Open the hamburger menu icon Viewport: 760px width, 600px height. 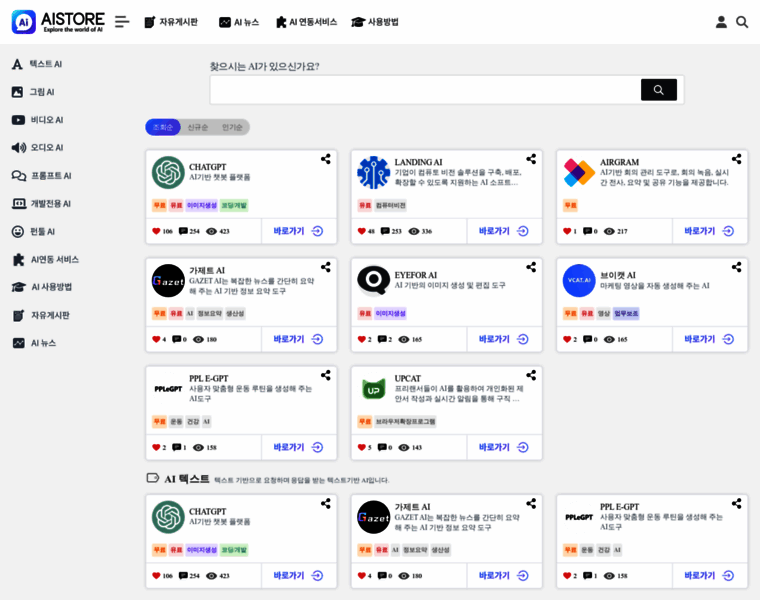[x=122, y=22]
